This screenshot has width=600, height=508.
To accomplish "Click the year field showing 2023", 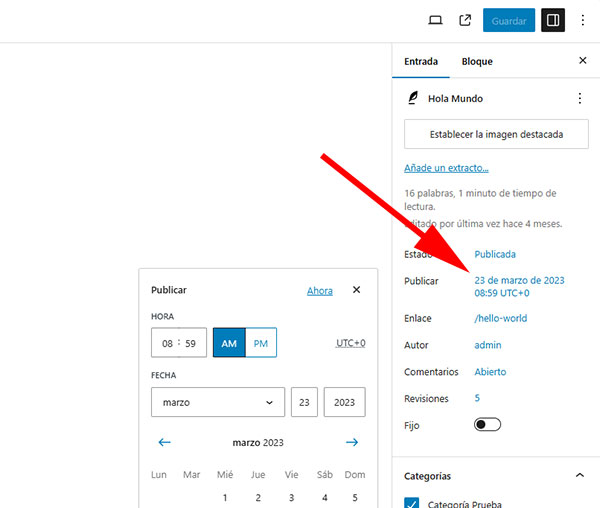I will (344, 402).
